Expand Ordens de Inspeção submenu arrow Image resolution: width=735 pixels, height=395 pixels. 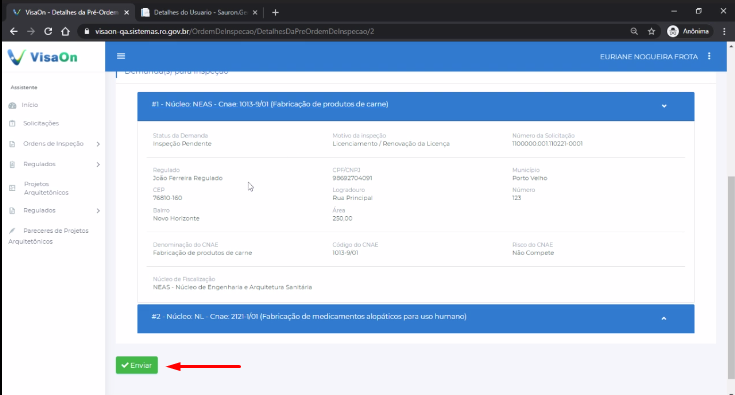click(98, 144)
